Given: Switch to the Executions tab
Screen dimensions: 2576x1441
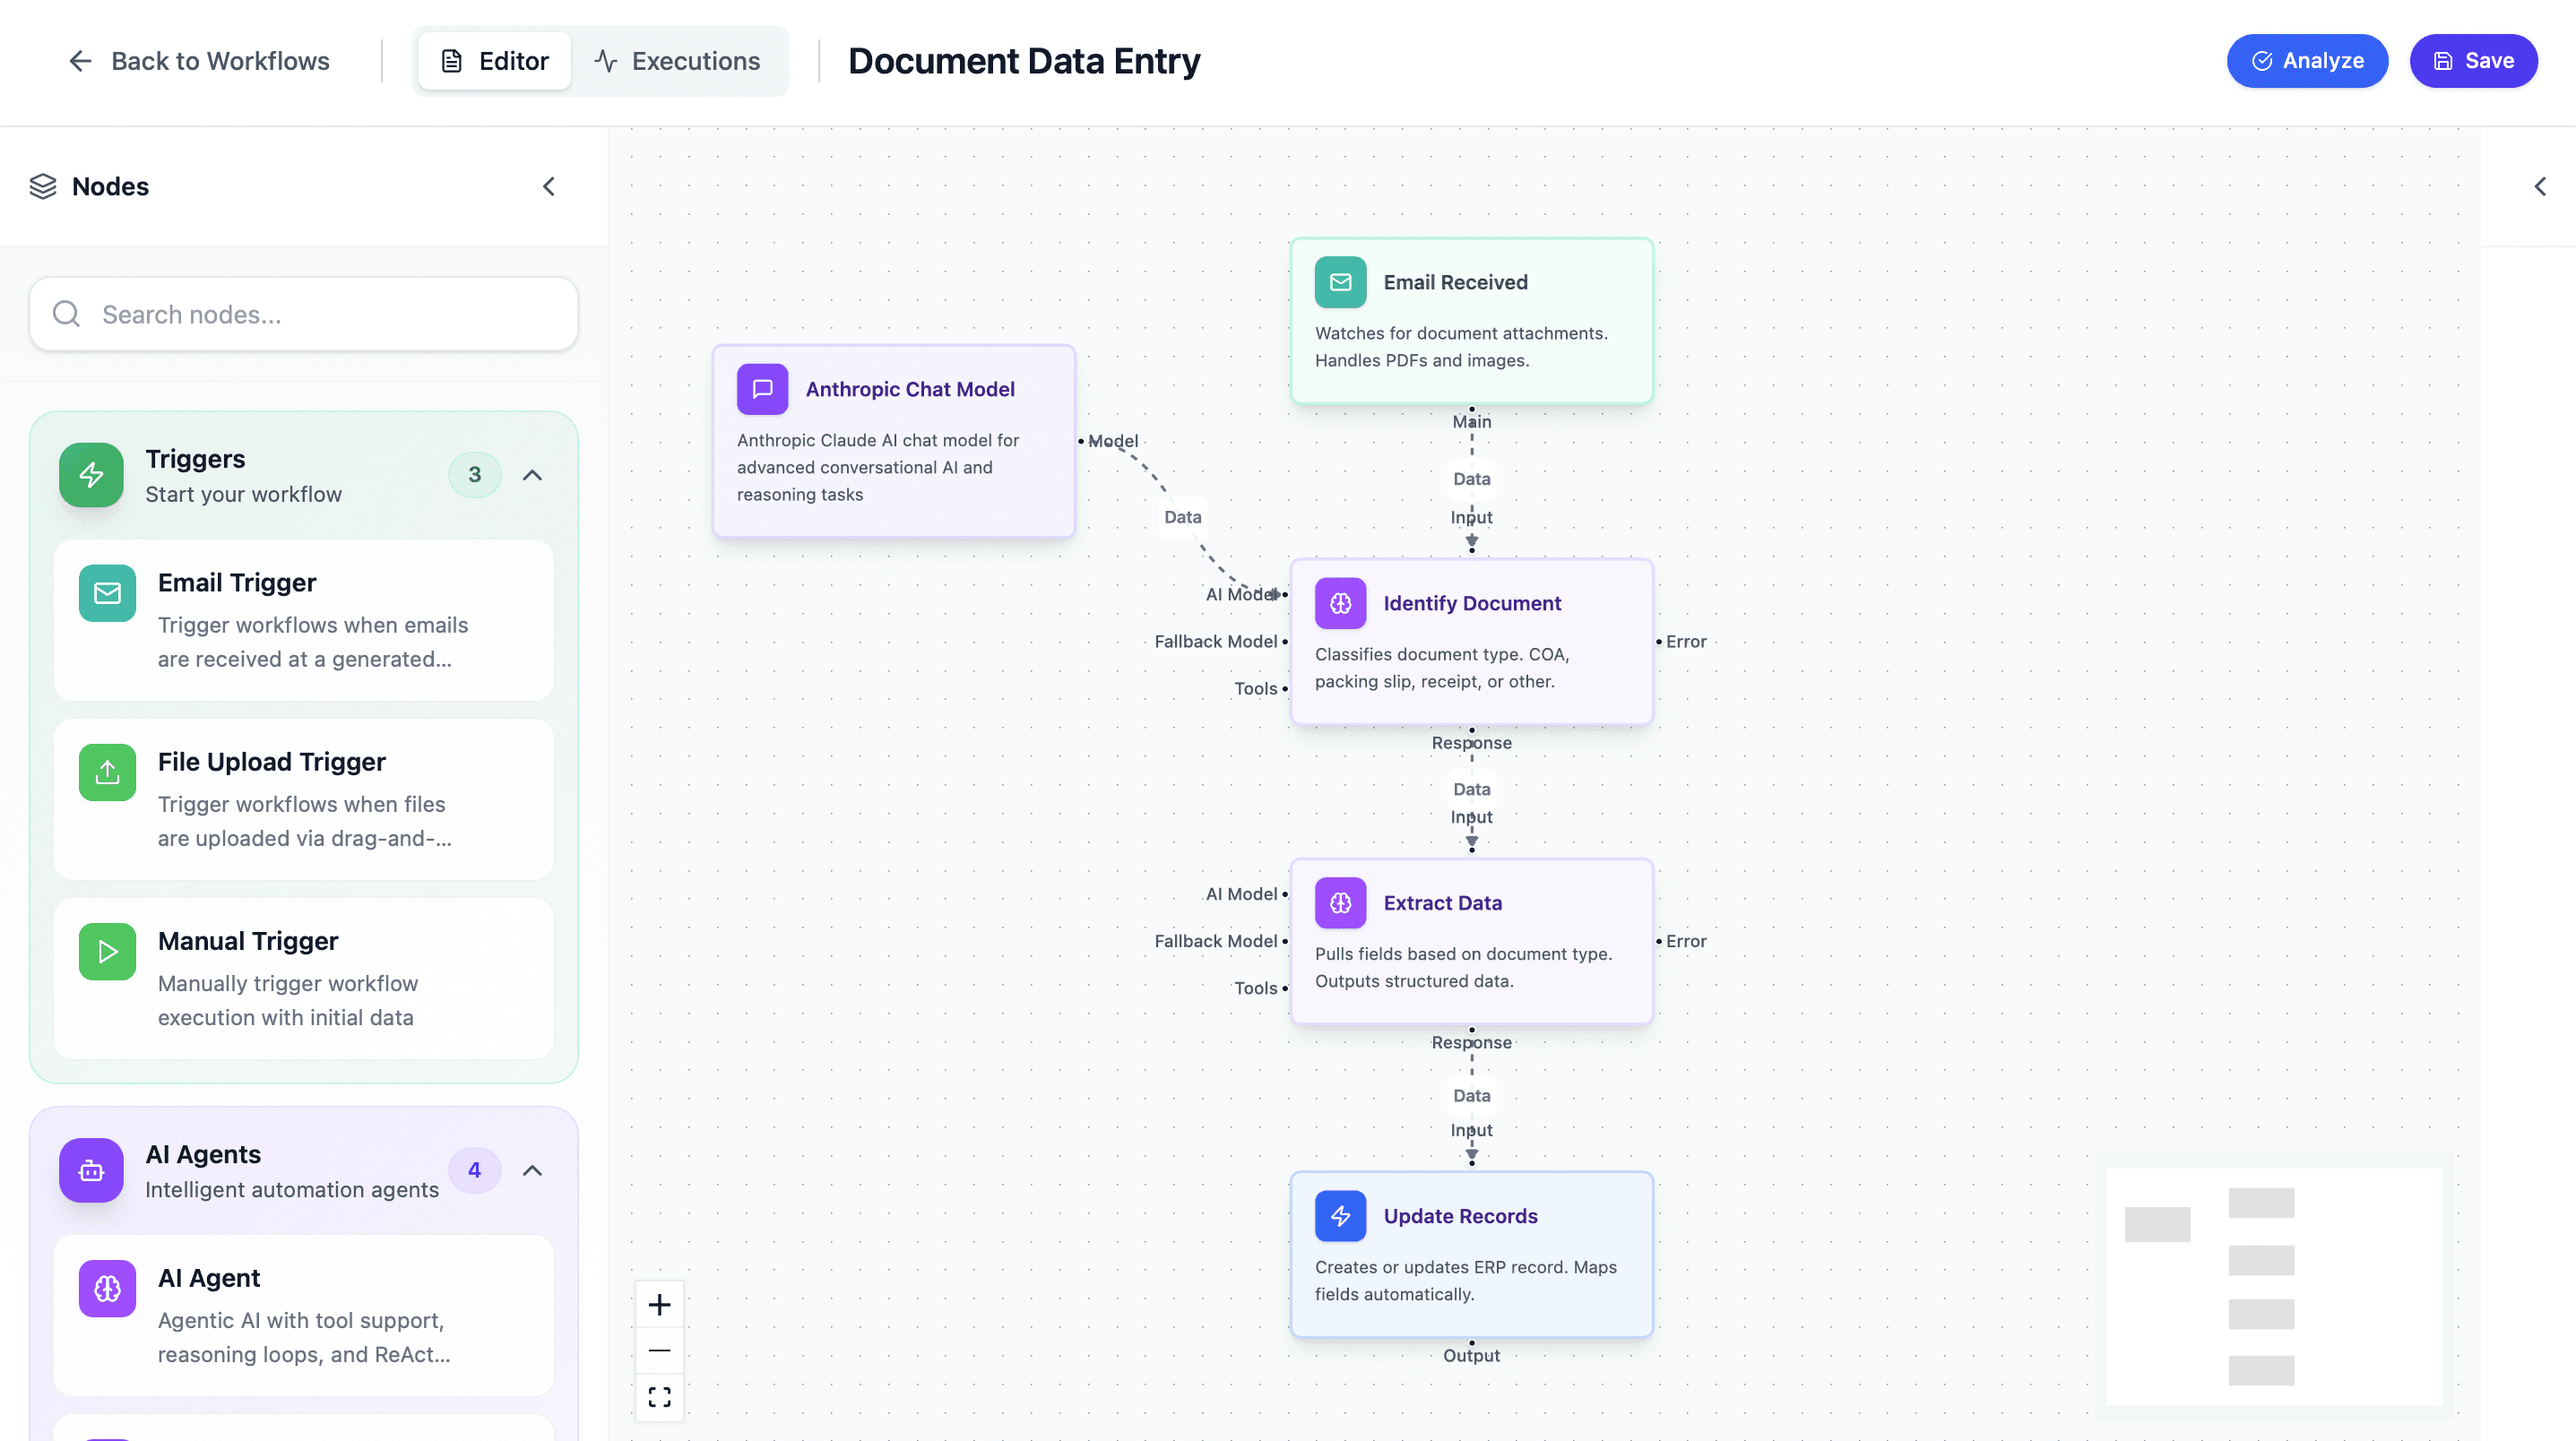Looking at the screenshot, I should pos(678,61).
